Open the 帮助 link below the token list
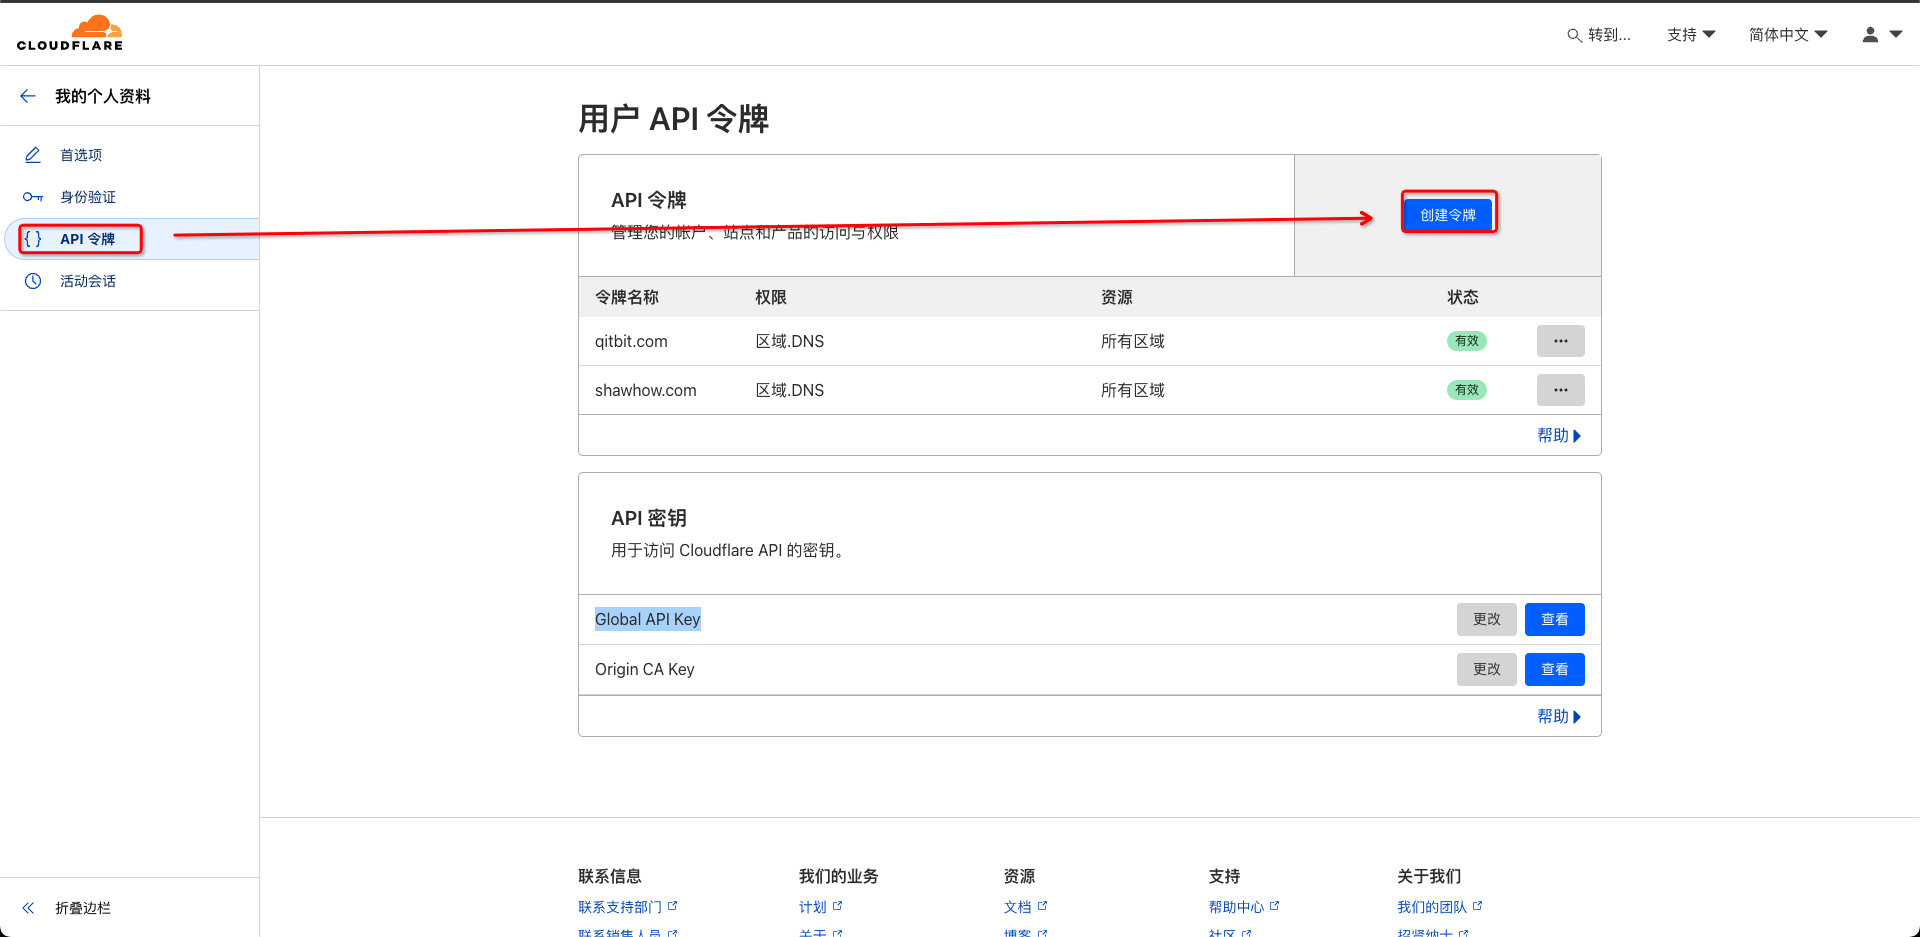1920x937 pixels. [x=1552, y=435]
